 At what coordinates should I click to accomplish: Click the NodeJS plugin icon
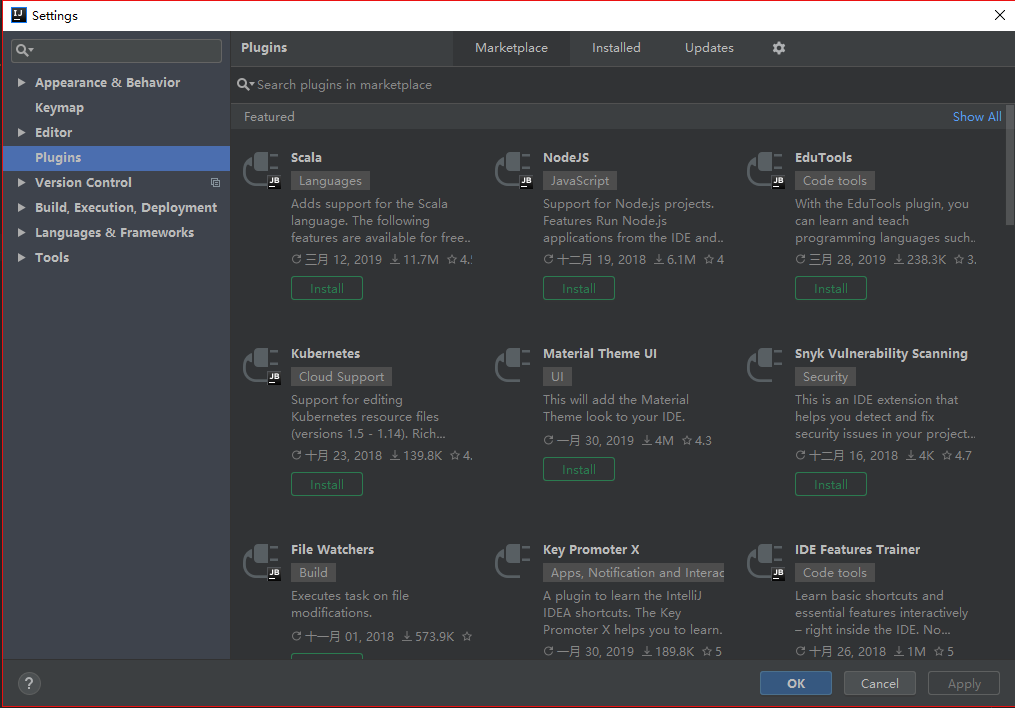[x=513, y=170]
